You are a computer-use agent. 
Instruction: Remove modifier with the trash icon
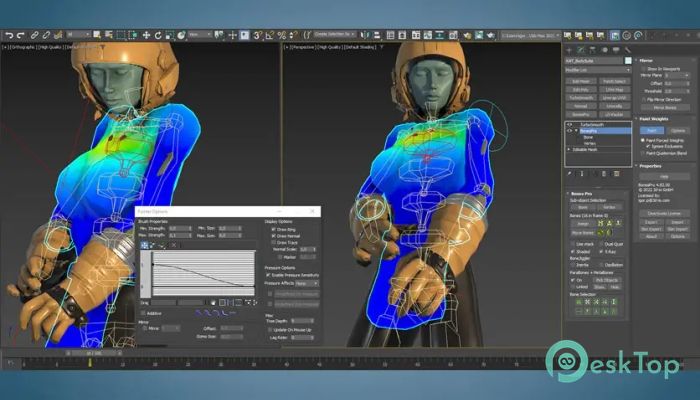604,174
